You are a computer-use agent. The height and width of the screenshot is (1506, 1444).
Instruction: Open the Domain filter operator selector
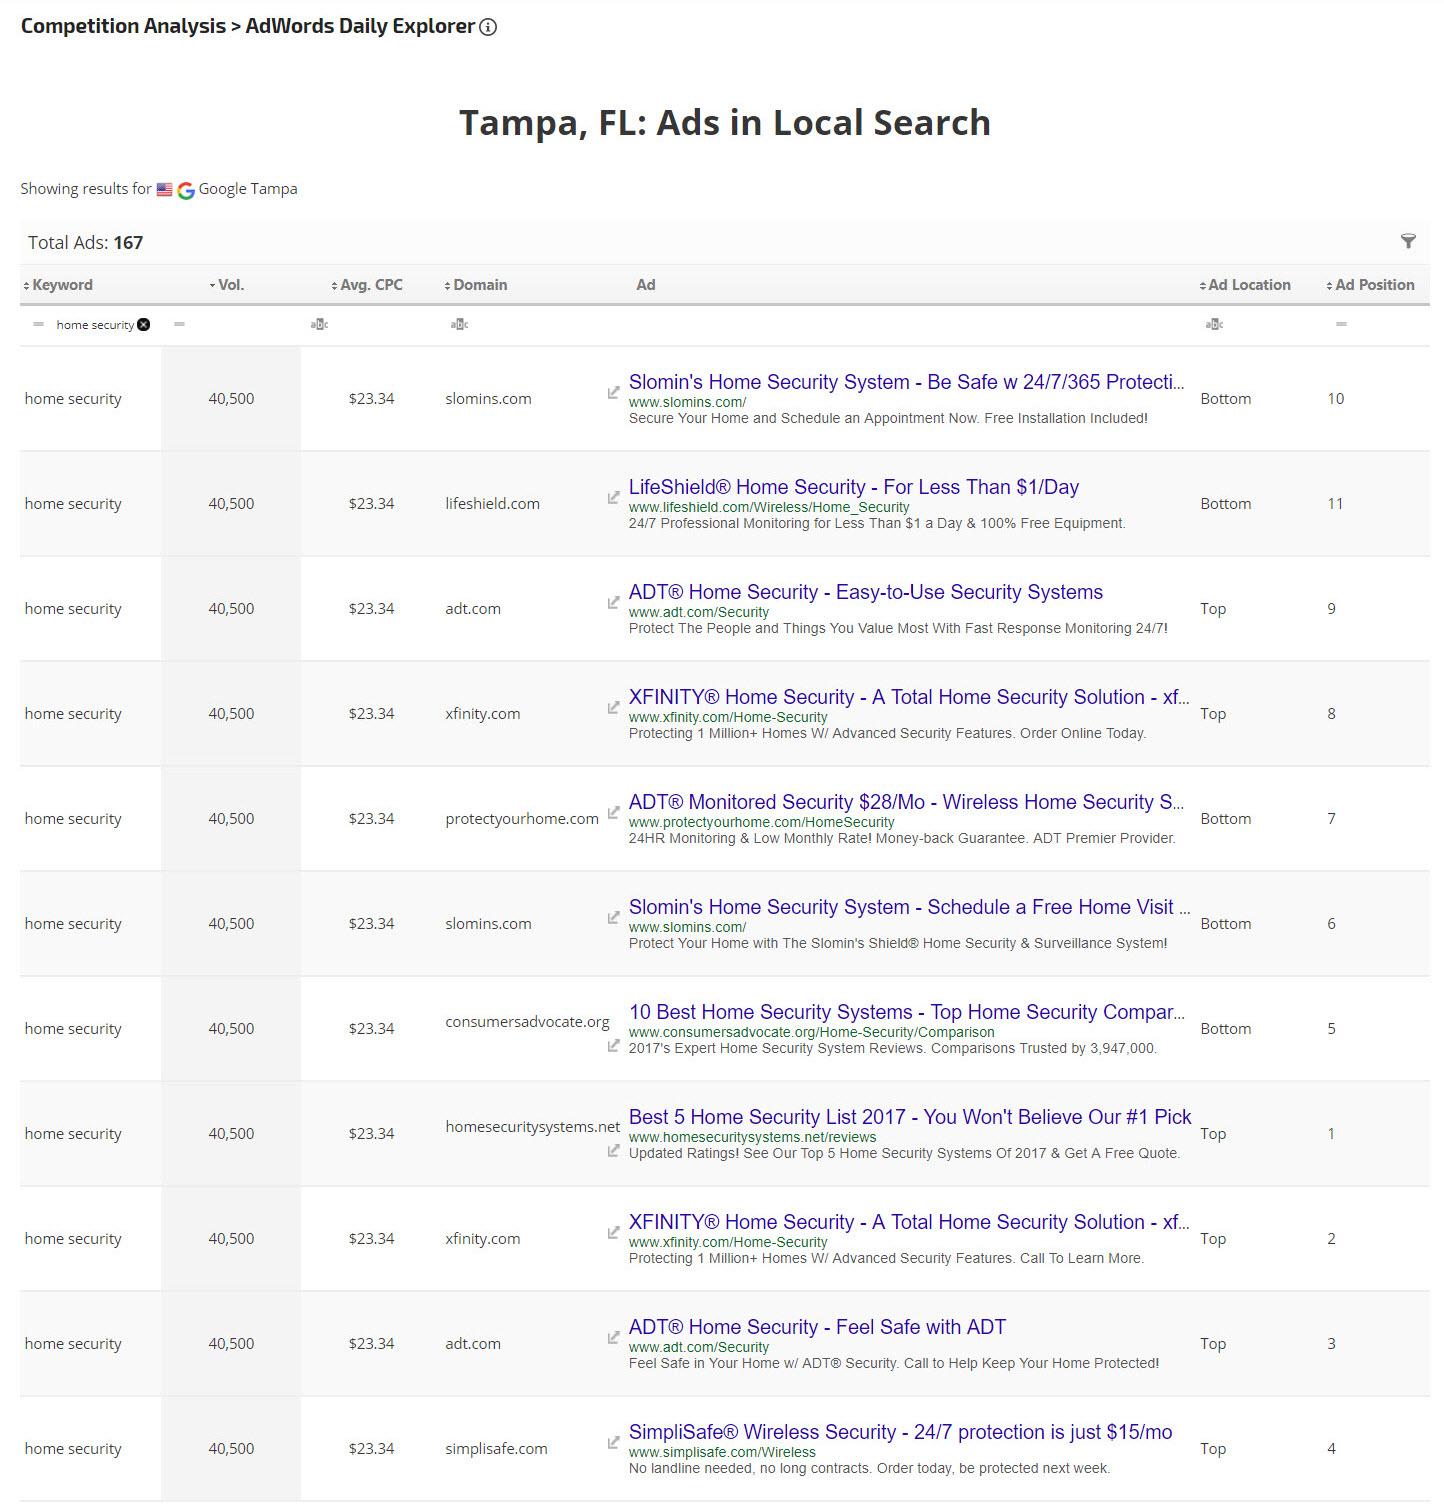click(459, 325)
